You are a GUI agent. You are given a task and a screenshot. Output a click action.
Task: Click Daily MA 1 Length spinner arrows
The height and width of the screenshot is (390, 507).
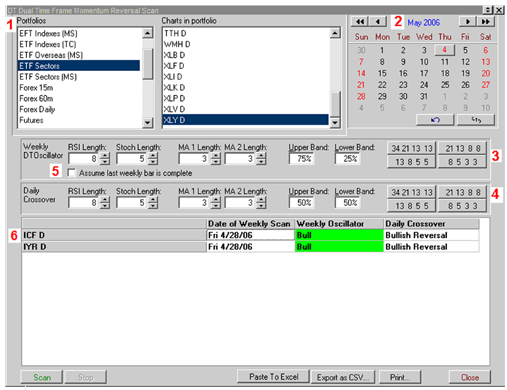click(216, 203)
